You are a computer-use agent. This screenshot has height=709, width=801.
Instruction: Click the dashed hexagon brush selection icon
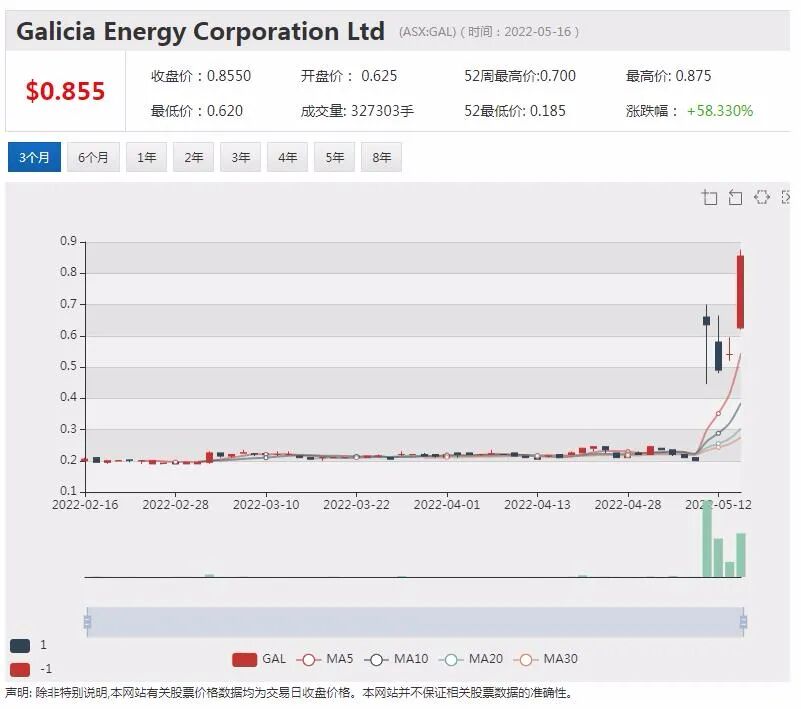click(762, 197)
